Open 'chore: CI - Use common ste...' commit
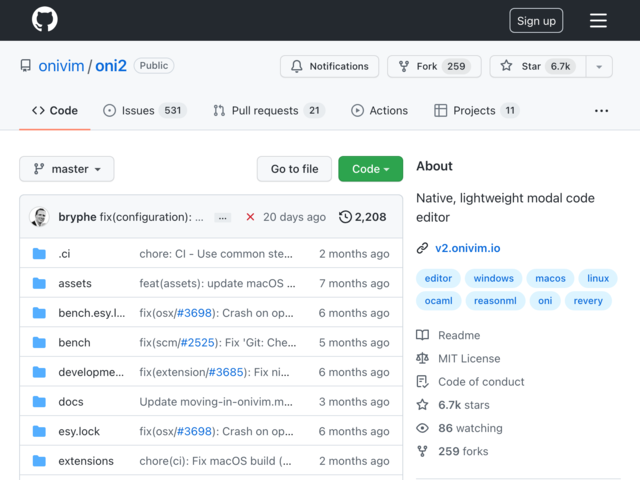The height and width of the screenshot is (480, 640). (216, 254)
